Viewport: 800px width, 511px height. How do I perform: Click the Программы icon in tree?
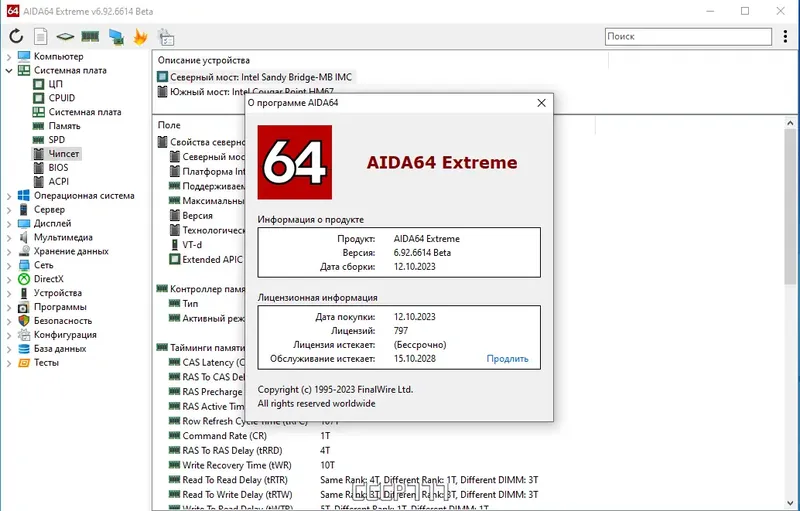tap(24, 307)
